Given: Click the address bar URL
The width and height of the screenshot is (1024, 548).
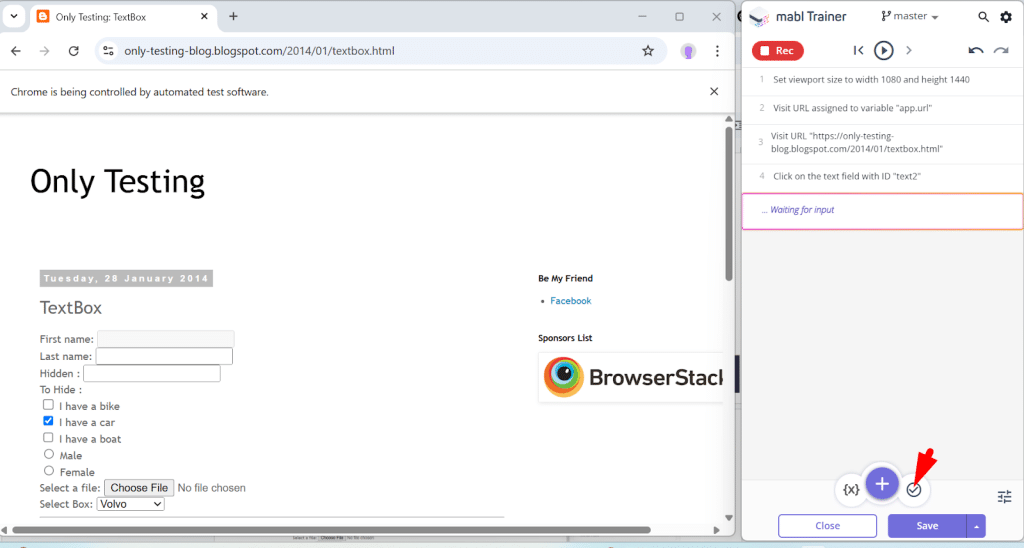Looking at the screenshot, I should [259, 51].
